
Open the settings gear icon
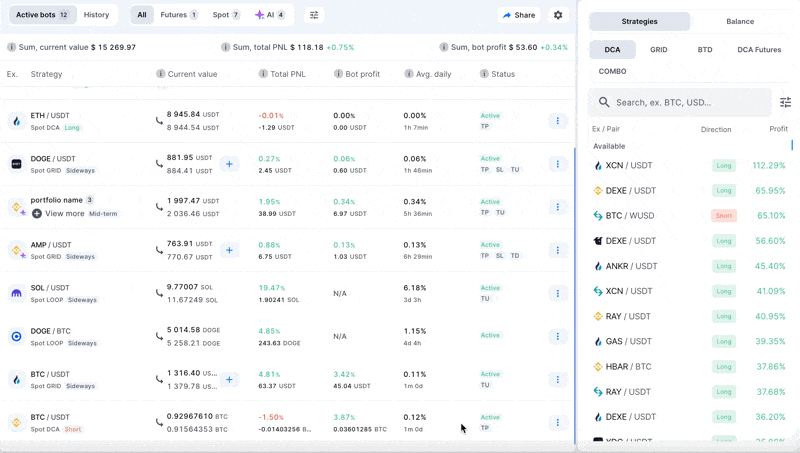coord(558,15)
